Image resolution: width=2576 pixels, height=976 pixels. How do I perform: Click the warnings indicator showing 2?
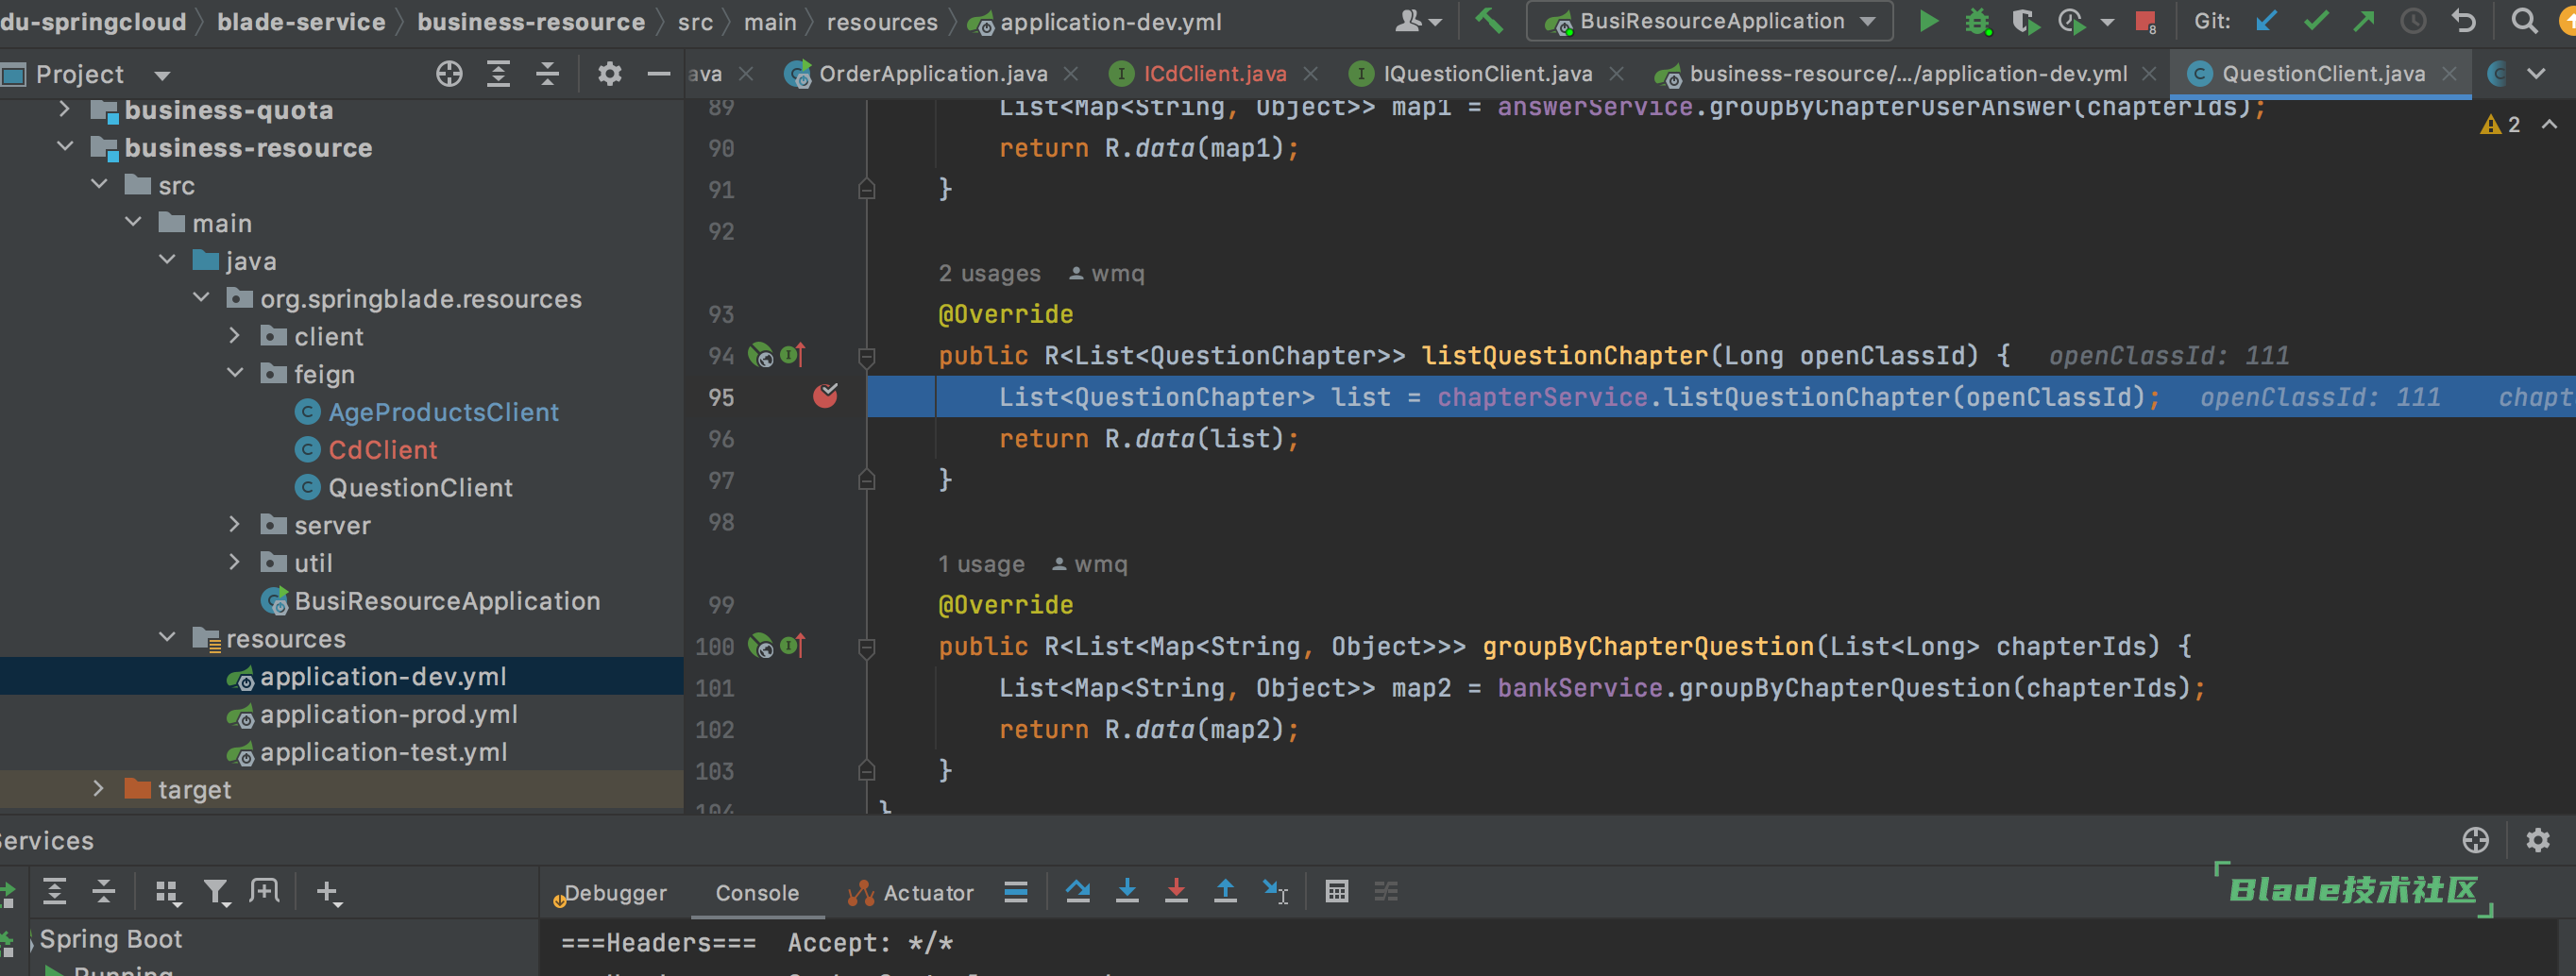2501,124
